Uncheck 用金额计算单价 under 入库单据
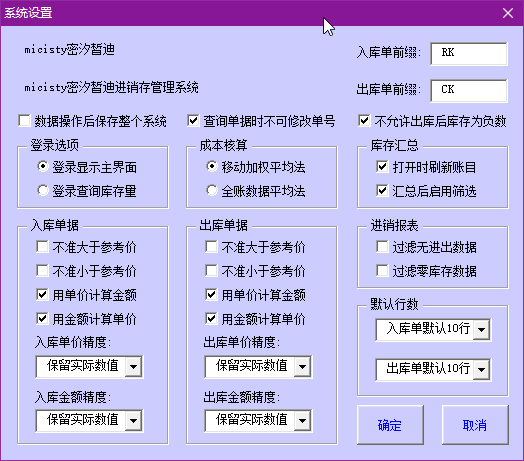The height and width of the screenshot is (461, 524). point(42,319)
